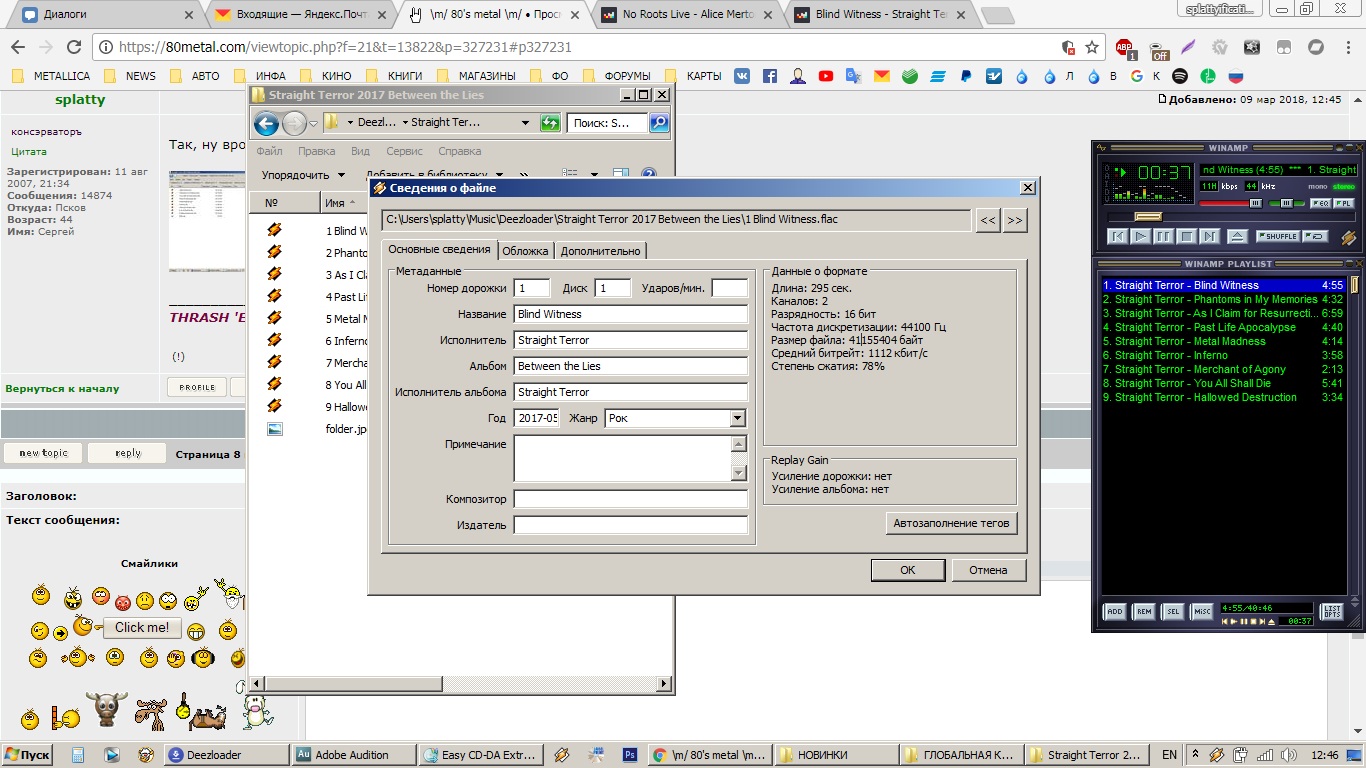Click 'Вернуться к началу' link
Image resolution: width=1366 pixels, height=768 pixels.
point(62,388)
